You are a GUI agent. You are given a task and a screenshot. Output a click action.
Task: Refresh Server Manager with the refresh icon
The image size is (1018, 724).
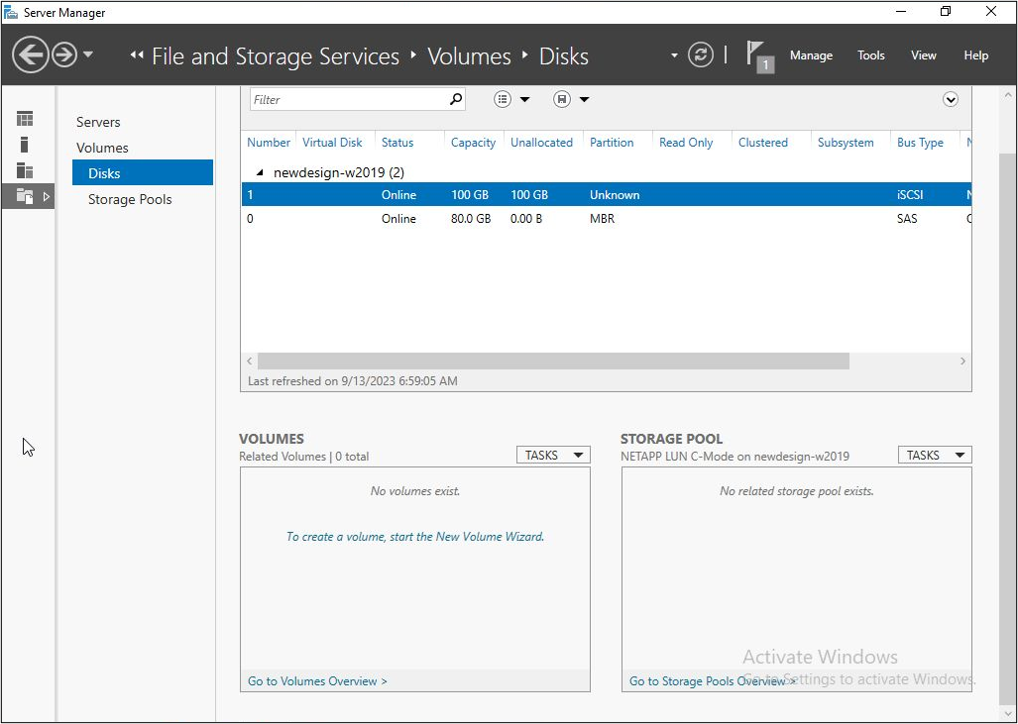click(701, 55)
